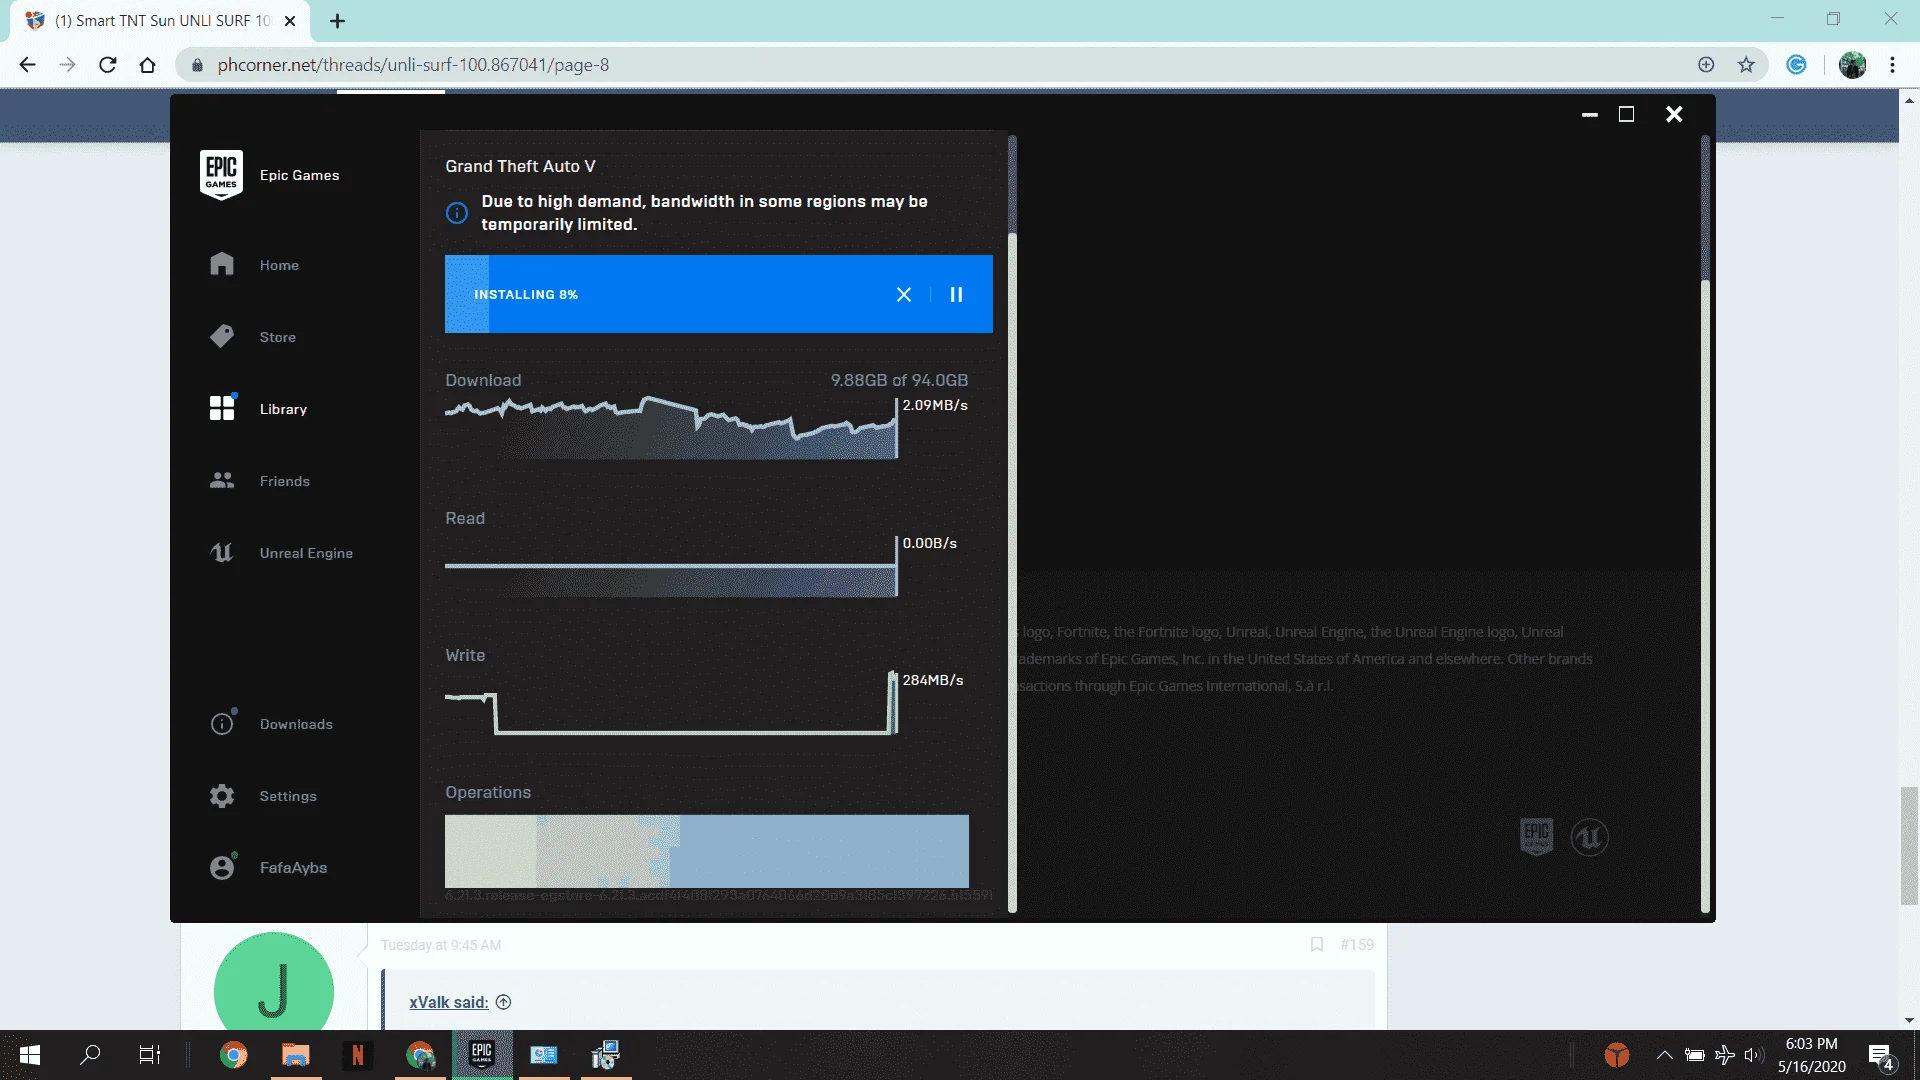
Task: Click the FafaAybs profile avatar icon
Action: (222, 867)
